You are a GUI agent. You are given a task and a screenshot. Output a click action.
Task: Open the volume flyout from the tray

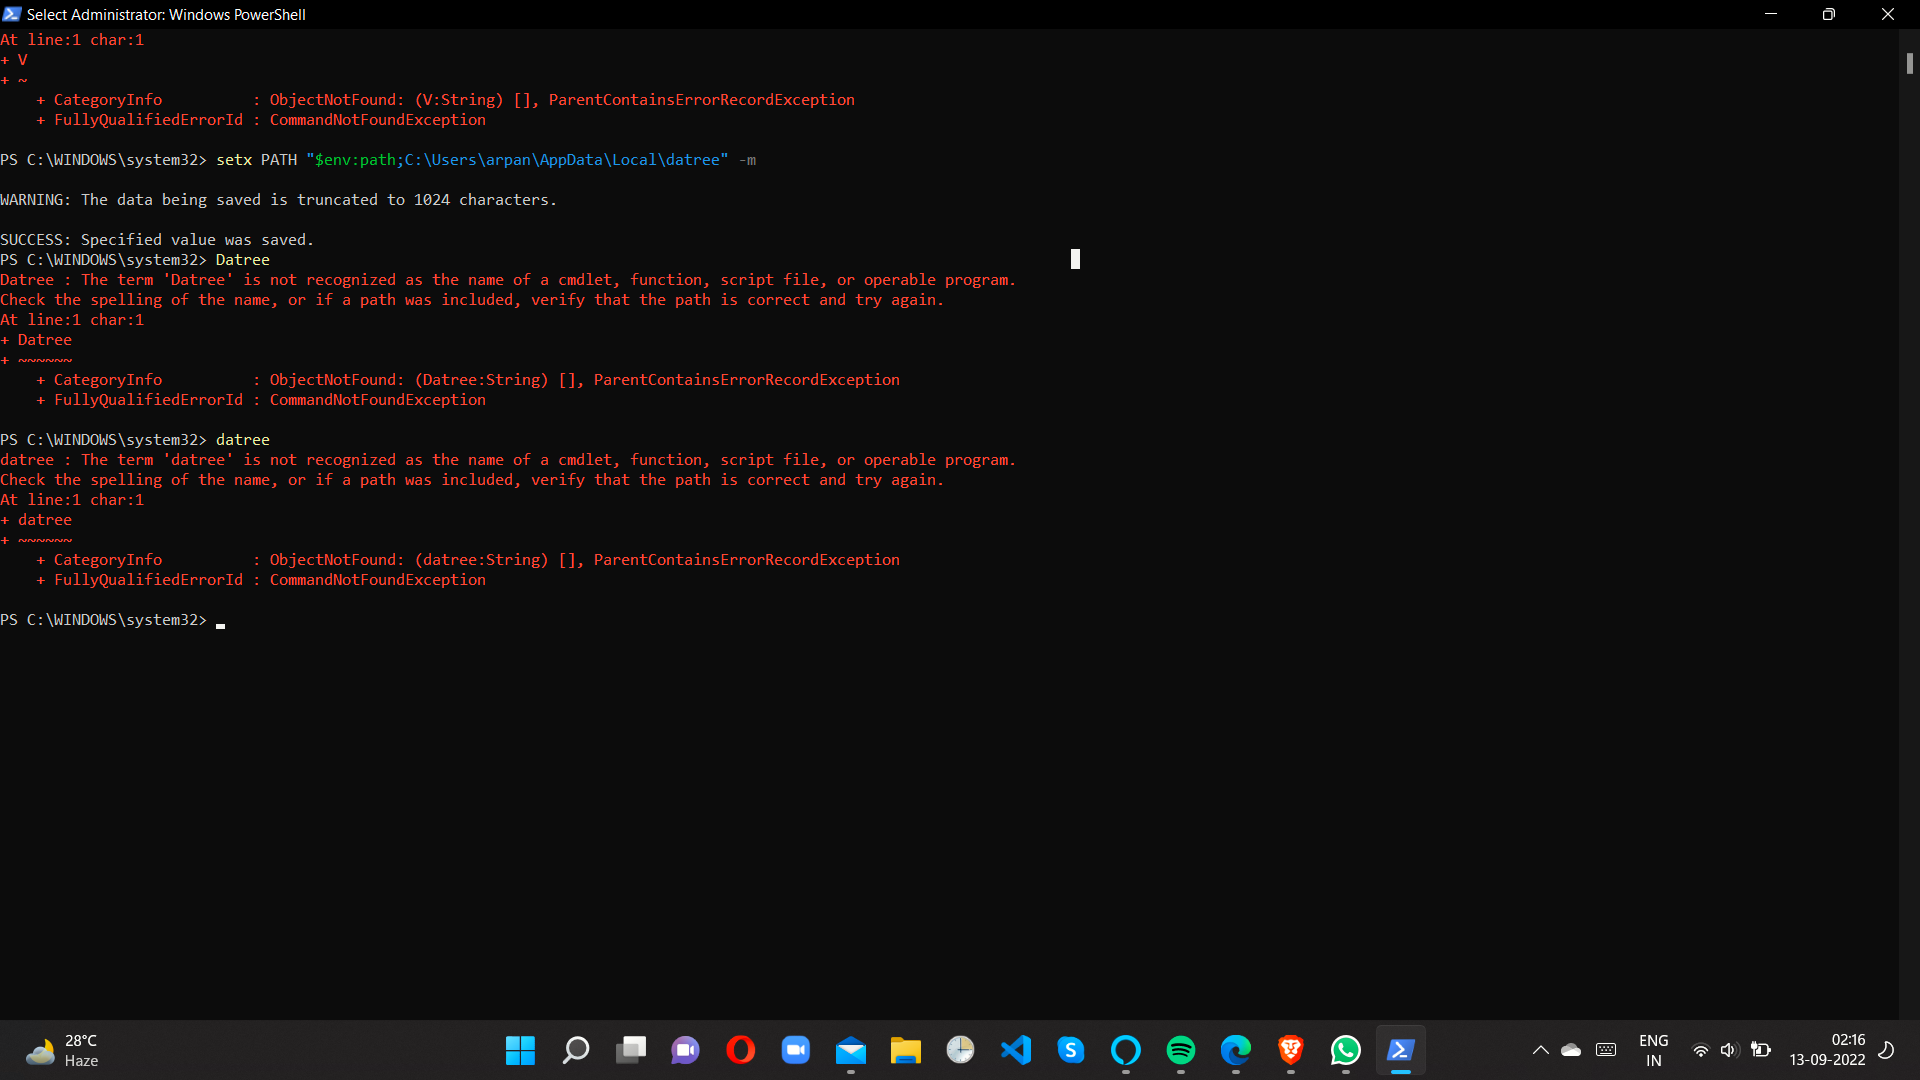(x=1731, y=1050)
